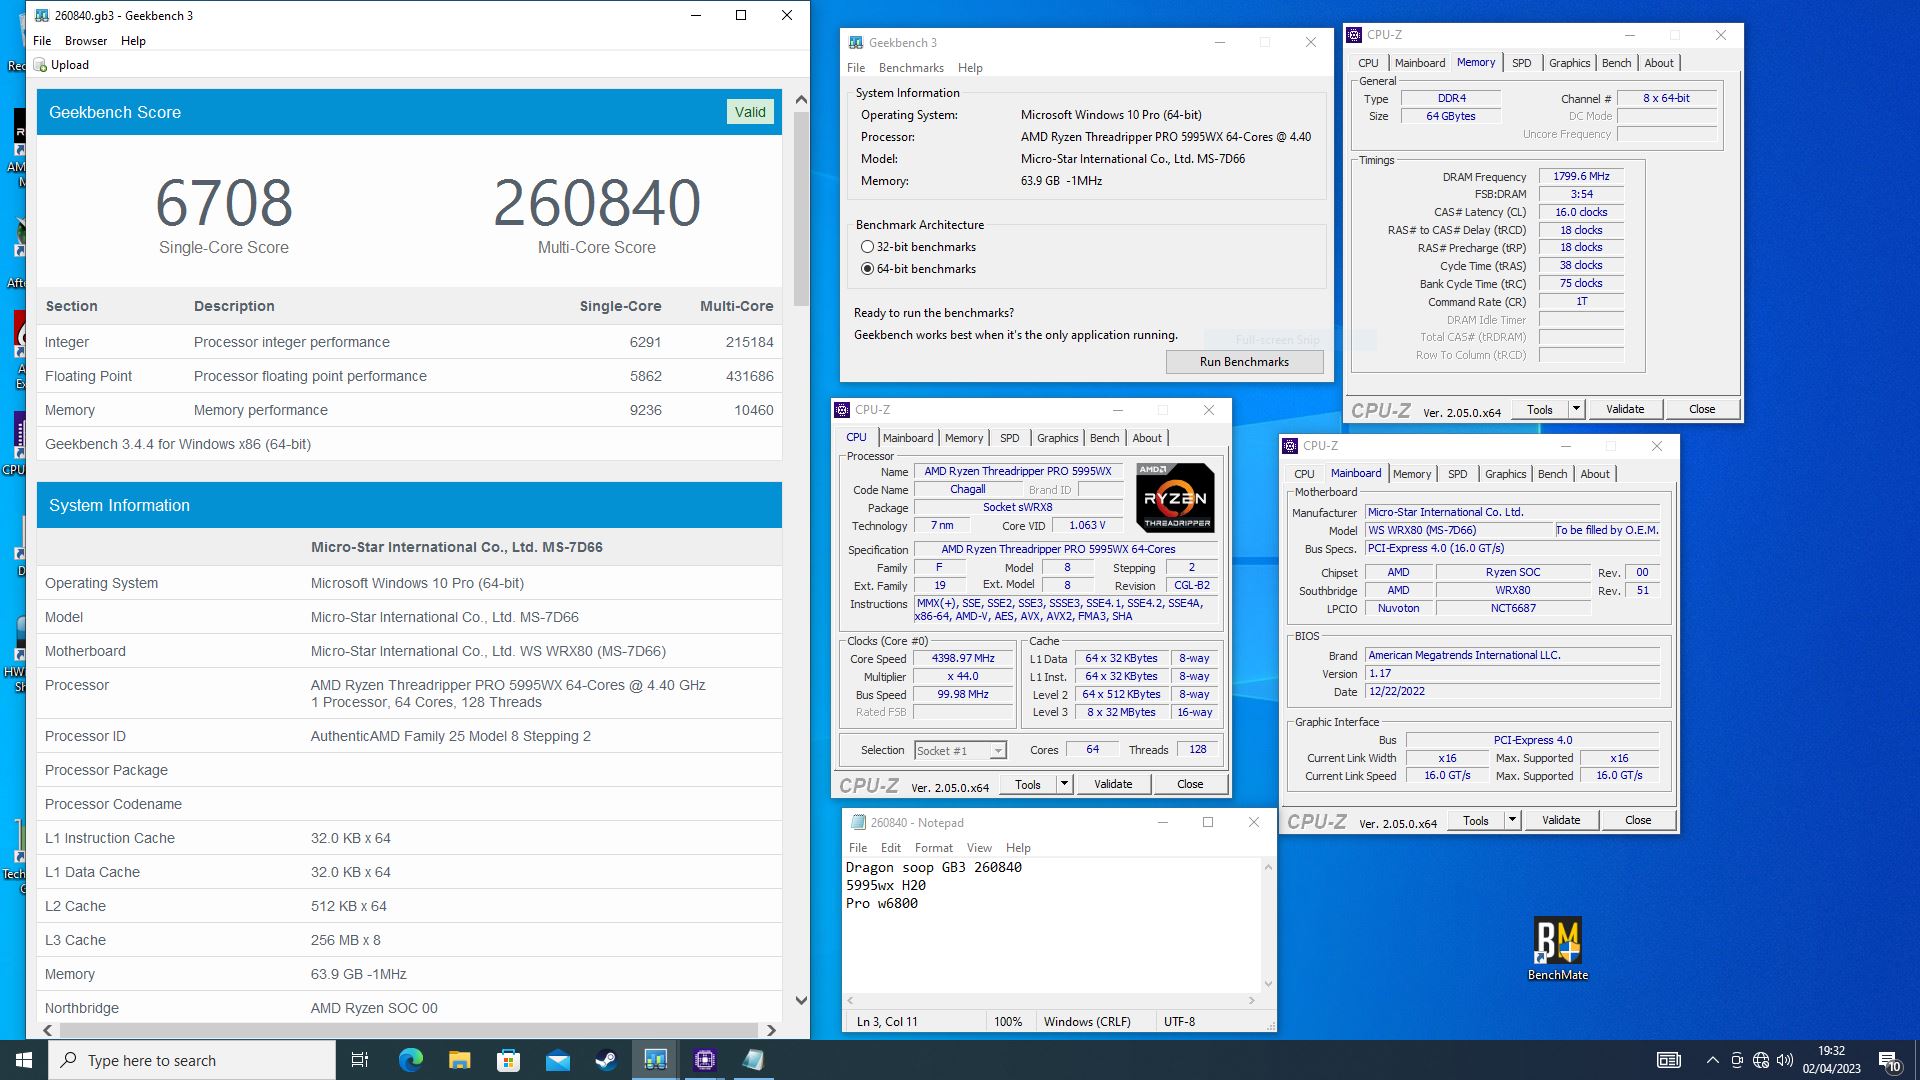Click the Floating Point row in Geekbench table
1920x1080 pixels.
(409, 376)
